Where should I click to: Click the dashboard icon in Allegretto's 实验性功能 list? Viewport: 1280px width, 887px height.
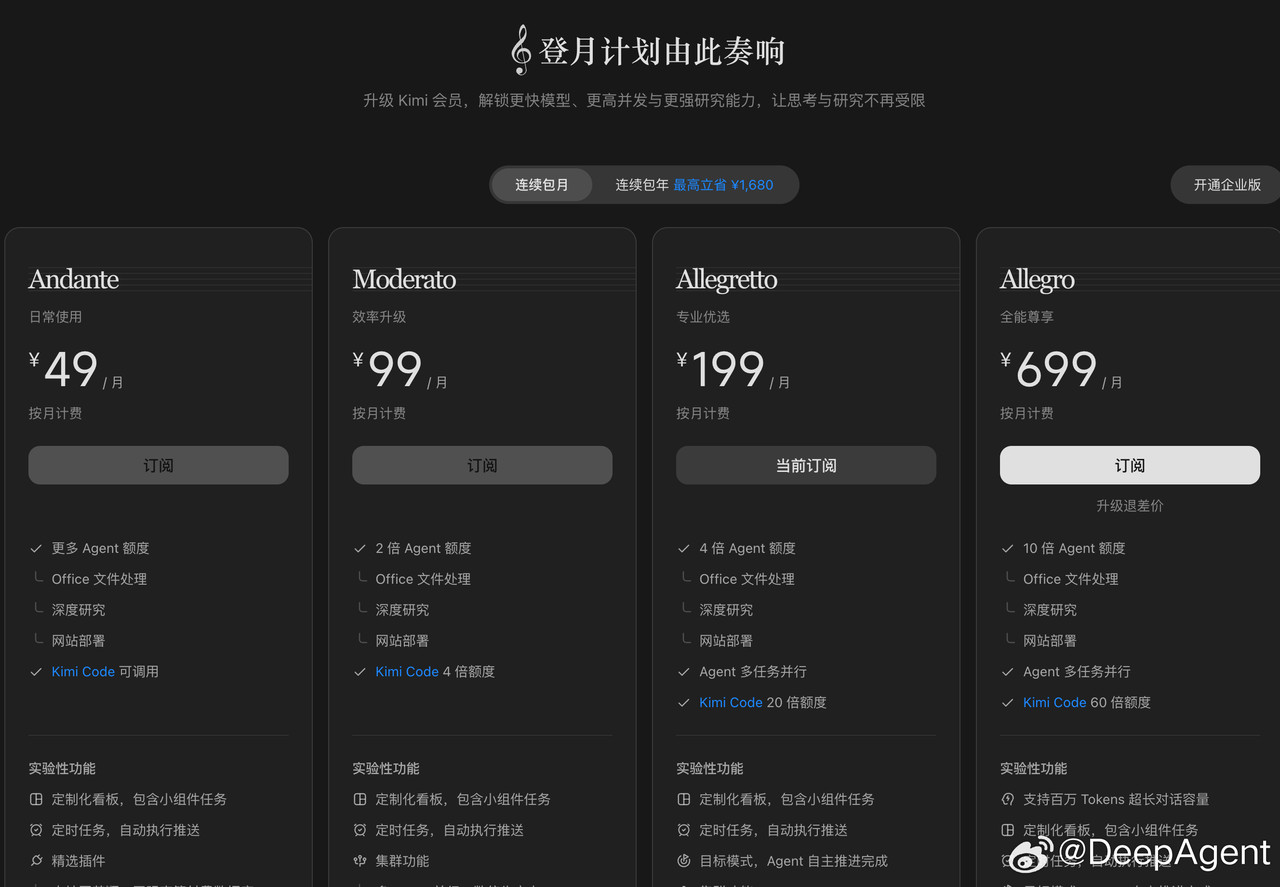pos(684,799)
